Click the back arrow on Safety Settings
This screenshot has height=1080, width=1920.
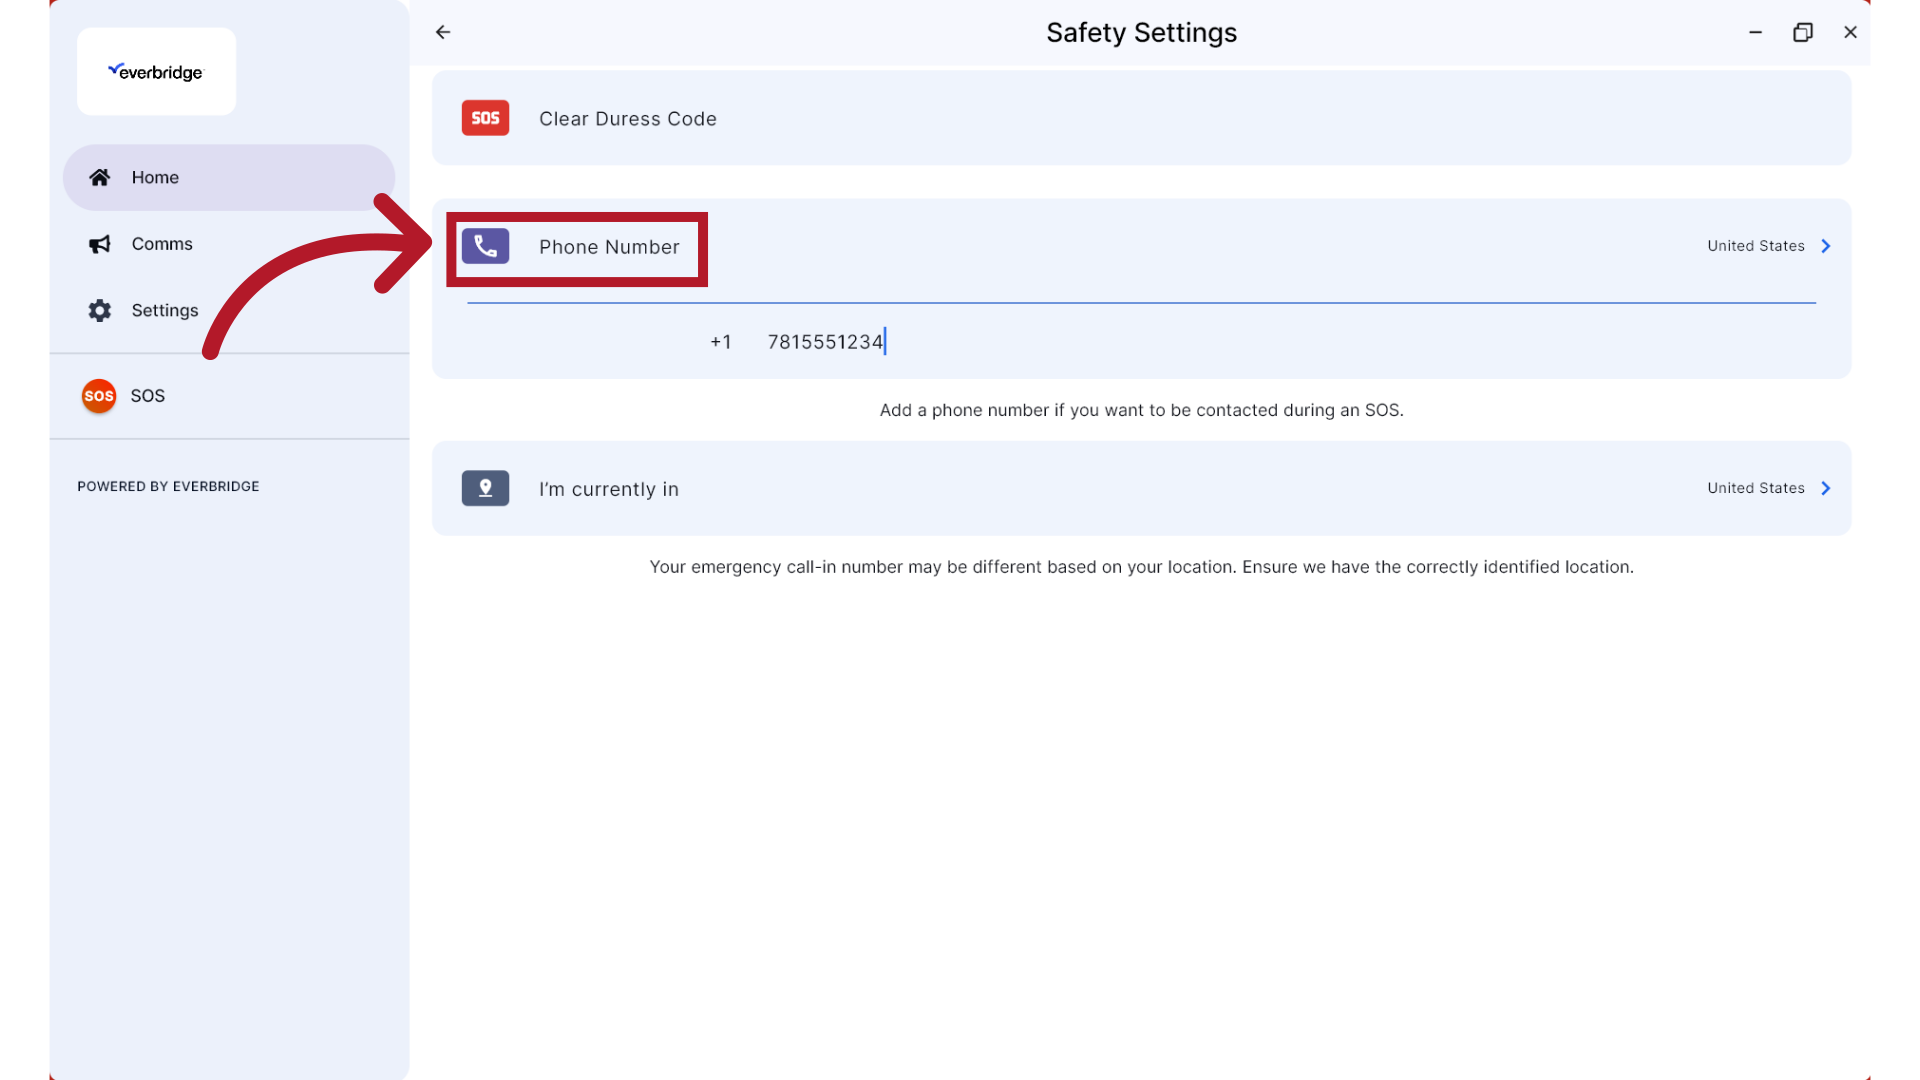pos(443,32)
